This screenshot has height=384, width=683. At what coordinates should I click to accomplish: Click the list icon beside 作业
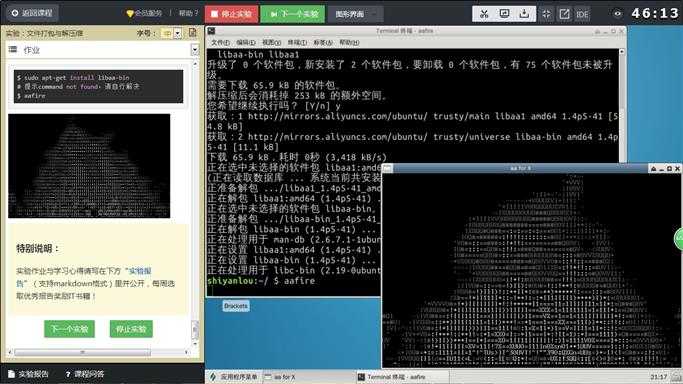(x=13, y=50)
